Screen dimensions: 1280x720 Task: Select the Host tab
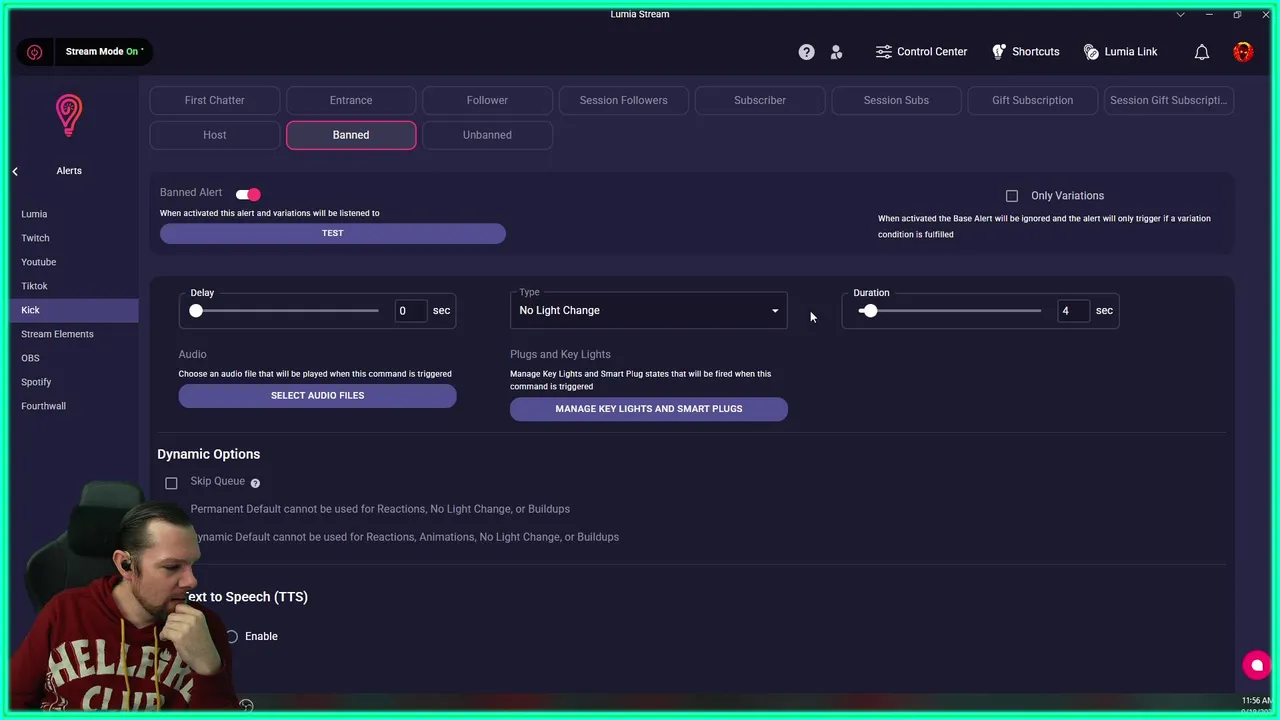click(x=215, y=135)
